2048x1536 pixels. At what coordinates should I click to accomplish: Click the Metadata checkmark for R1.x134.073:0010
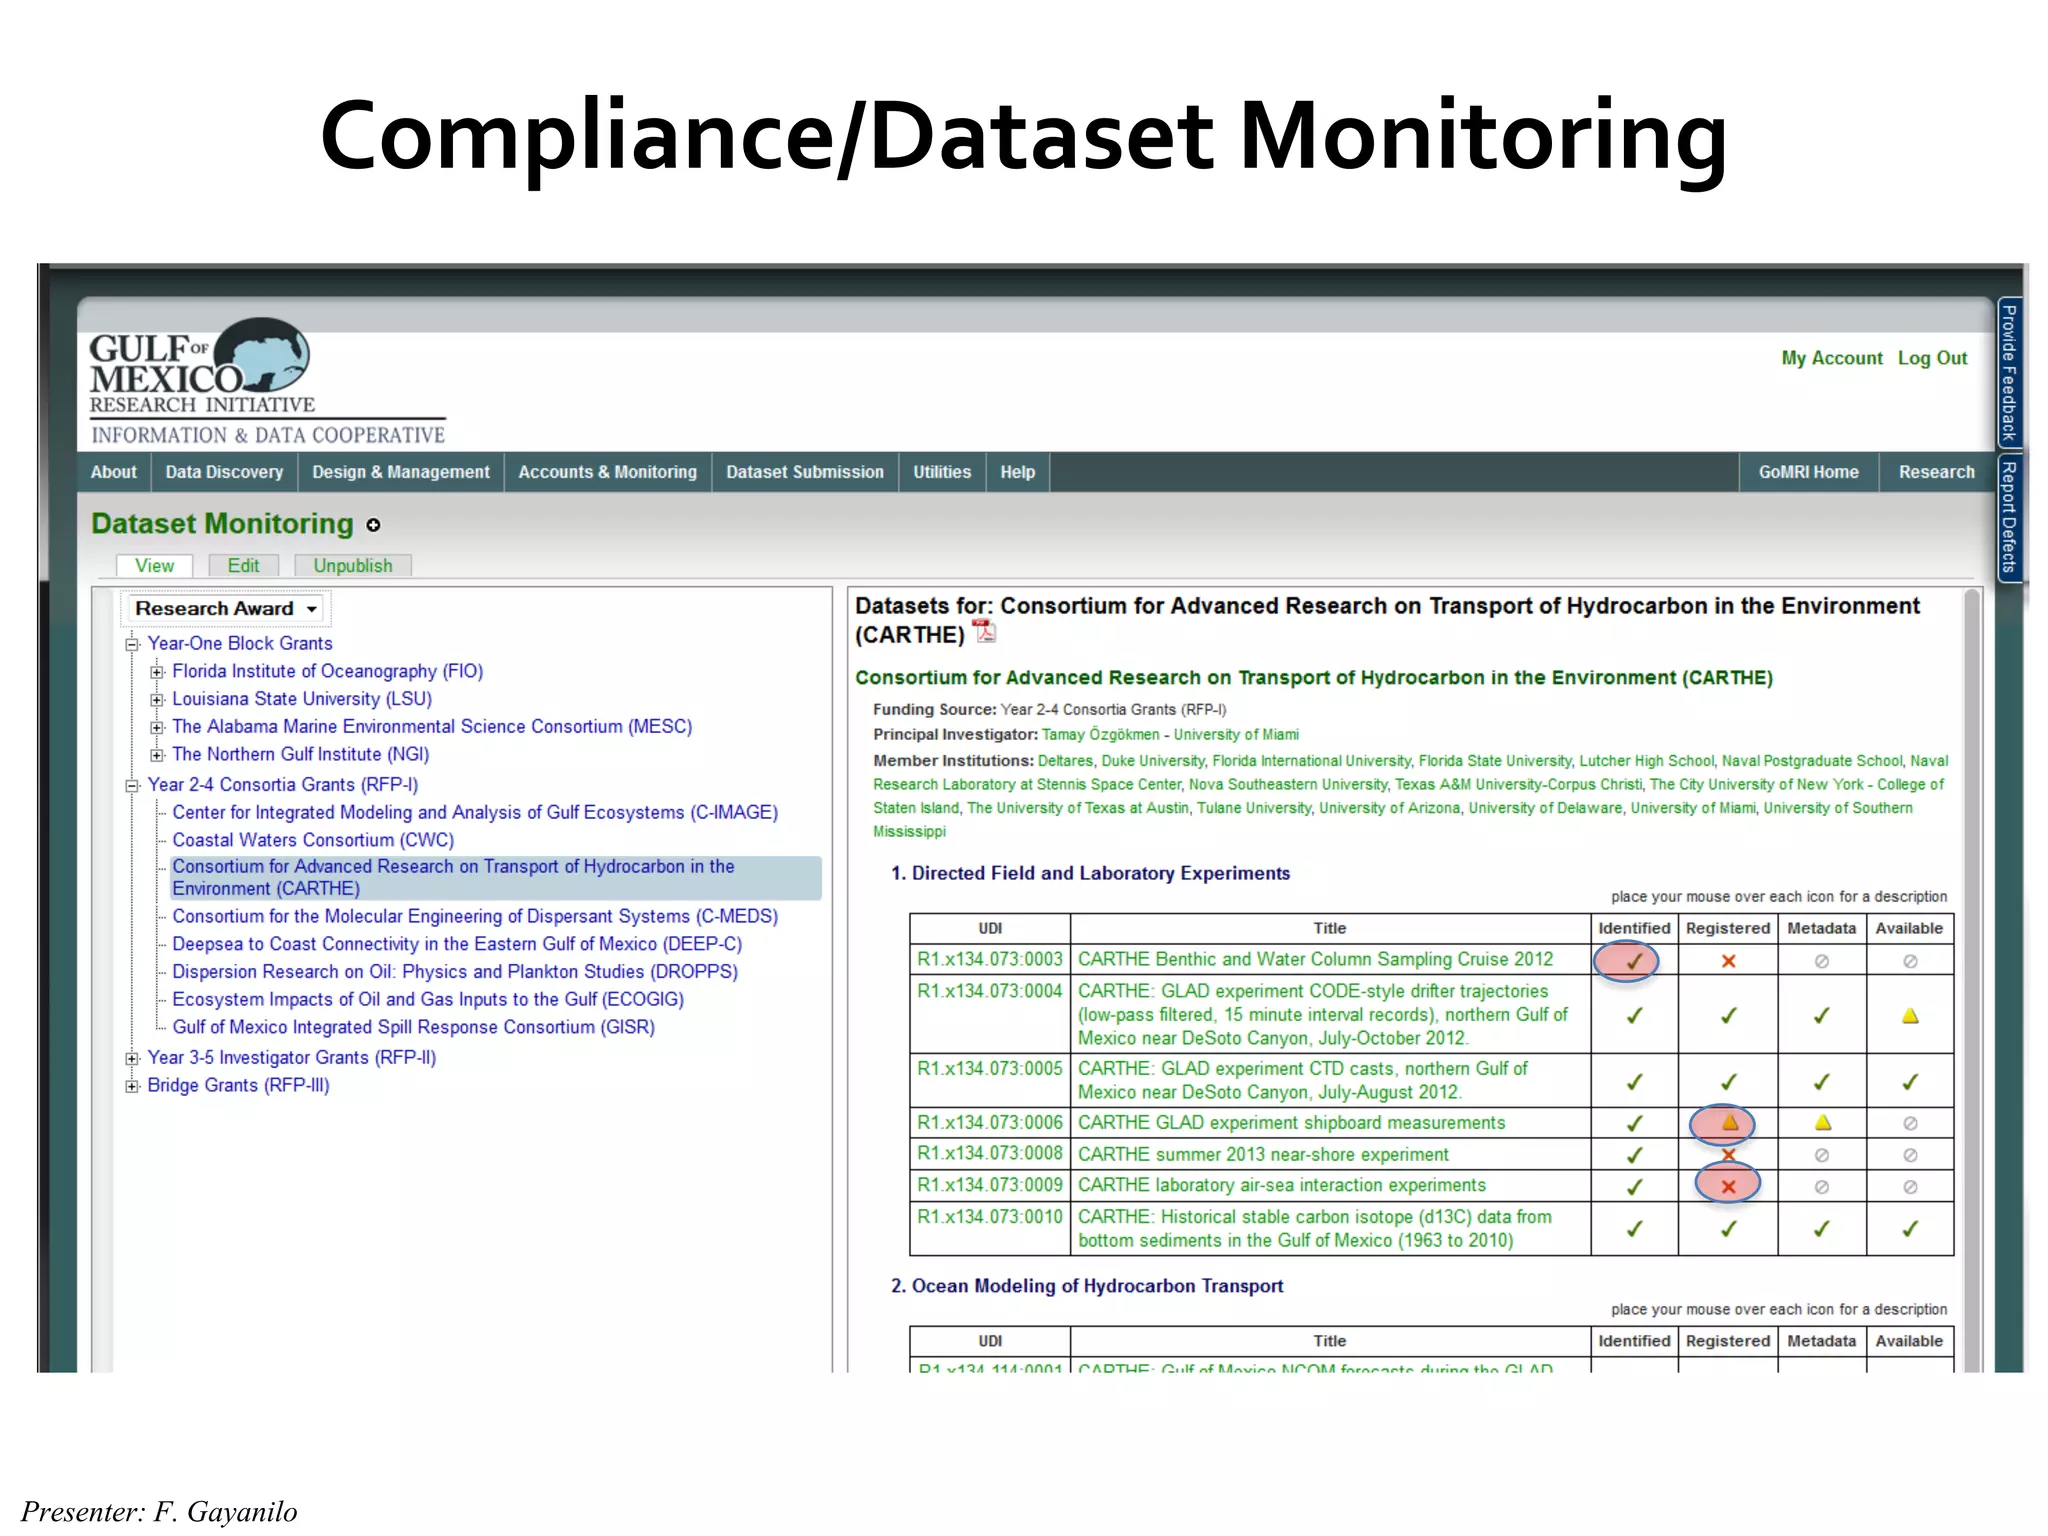(1822, 1229)
